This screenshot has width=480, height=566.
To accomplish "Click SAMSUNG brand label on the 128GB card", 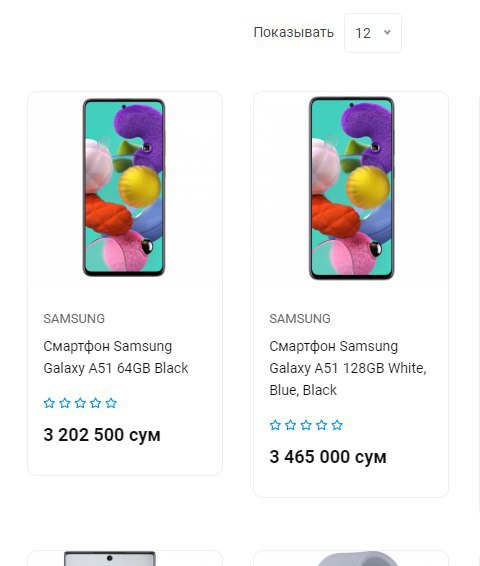I will (300, 319).
